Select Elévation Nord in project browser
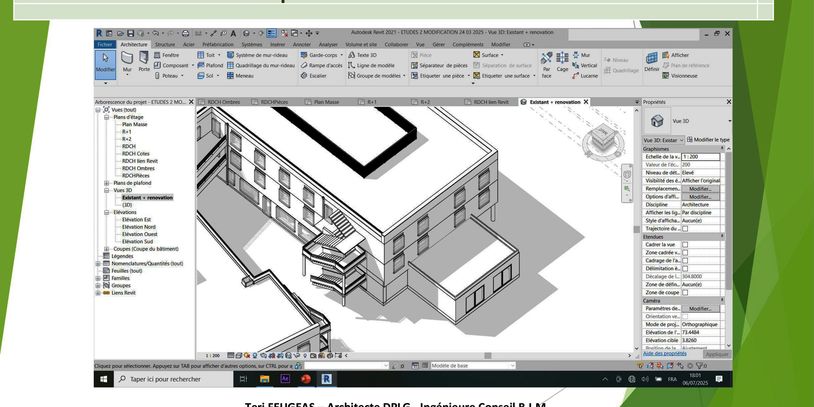Image resolution: width=814 pixels, height=407 pixels. coord(139,227)
